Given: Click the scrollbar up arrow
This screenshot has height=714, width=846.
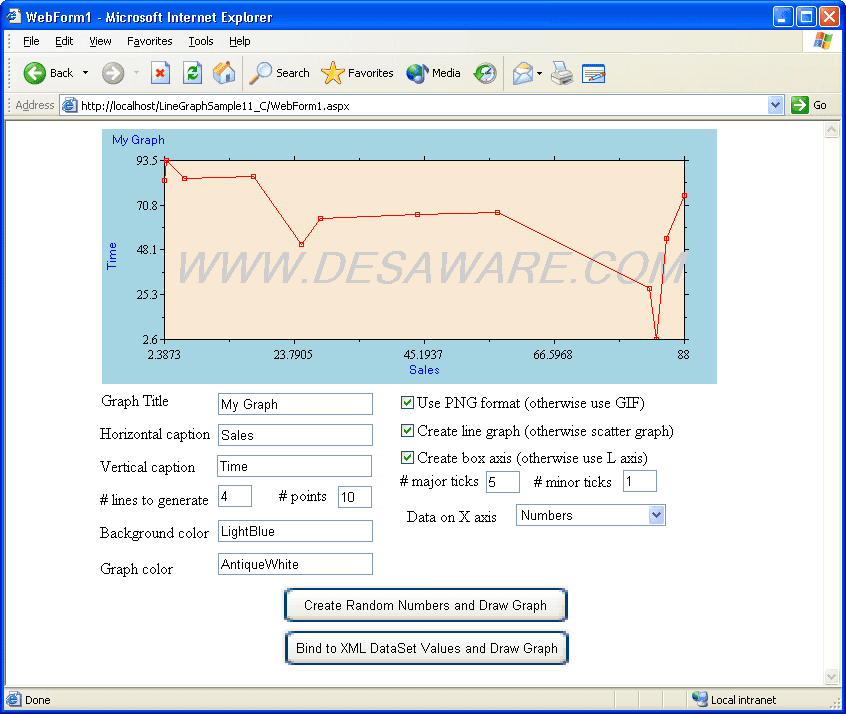Looking at the screenshot, I should pos(831,130).
